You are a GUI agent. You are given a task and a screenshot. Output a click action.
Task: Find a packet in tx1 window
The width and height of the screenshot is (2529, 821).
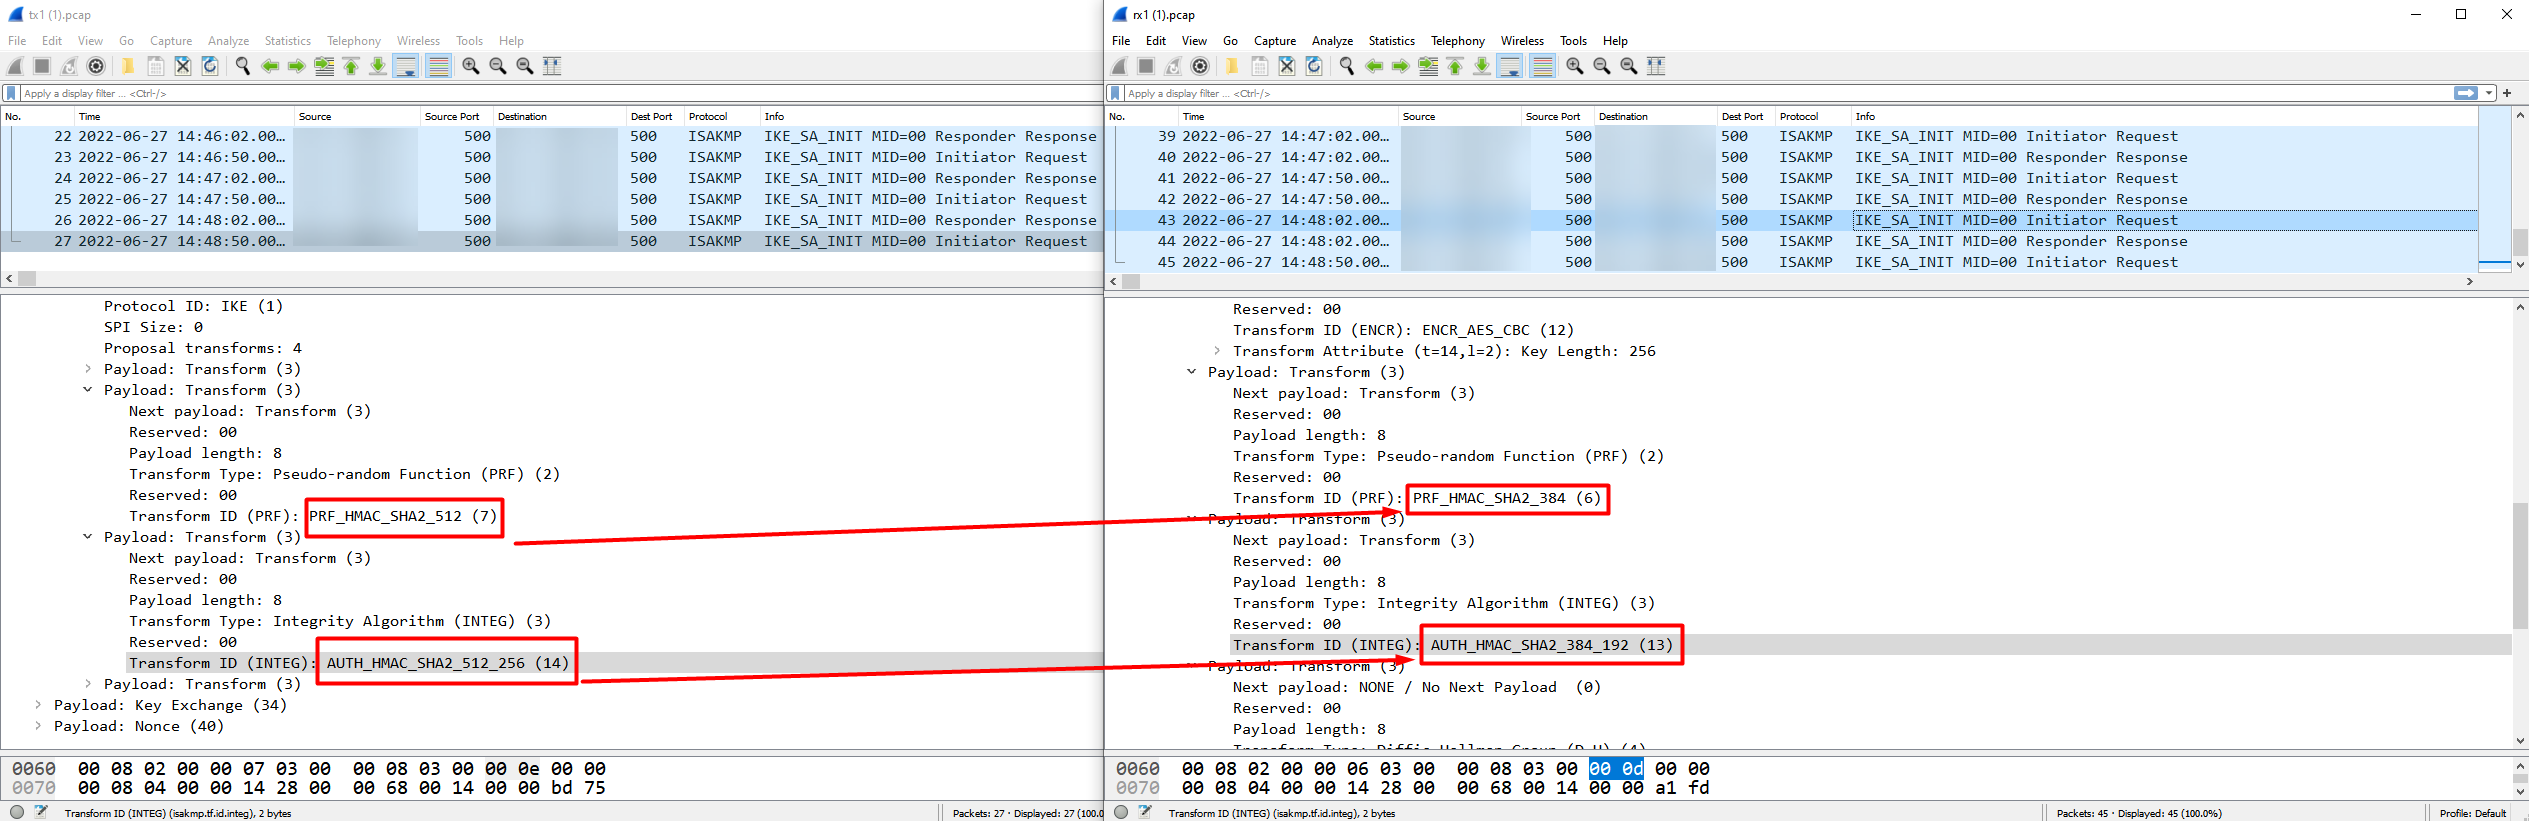[x=243, y=66]
